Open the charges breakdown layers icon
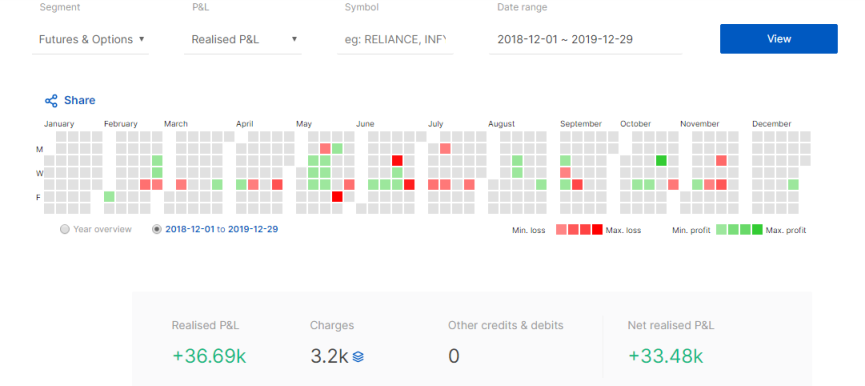Viewport: 865px width, 386px height. [x=358, y=357]
